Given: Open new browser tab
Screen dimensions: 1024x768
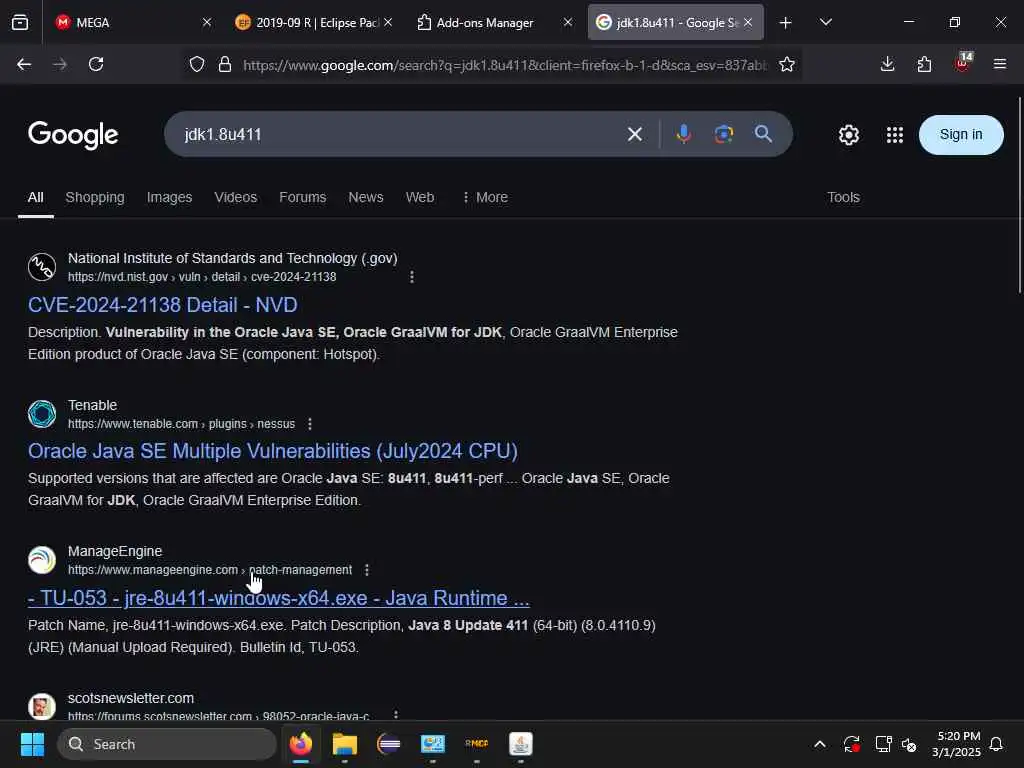Looking at the screenshot, I should (785, 23).
